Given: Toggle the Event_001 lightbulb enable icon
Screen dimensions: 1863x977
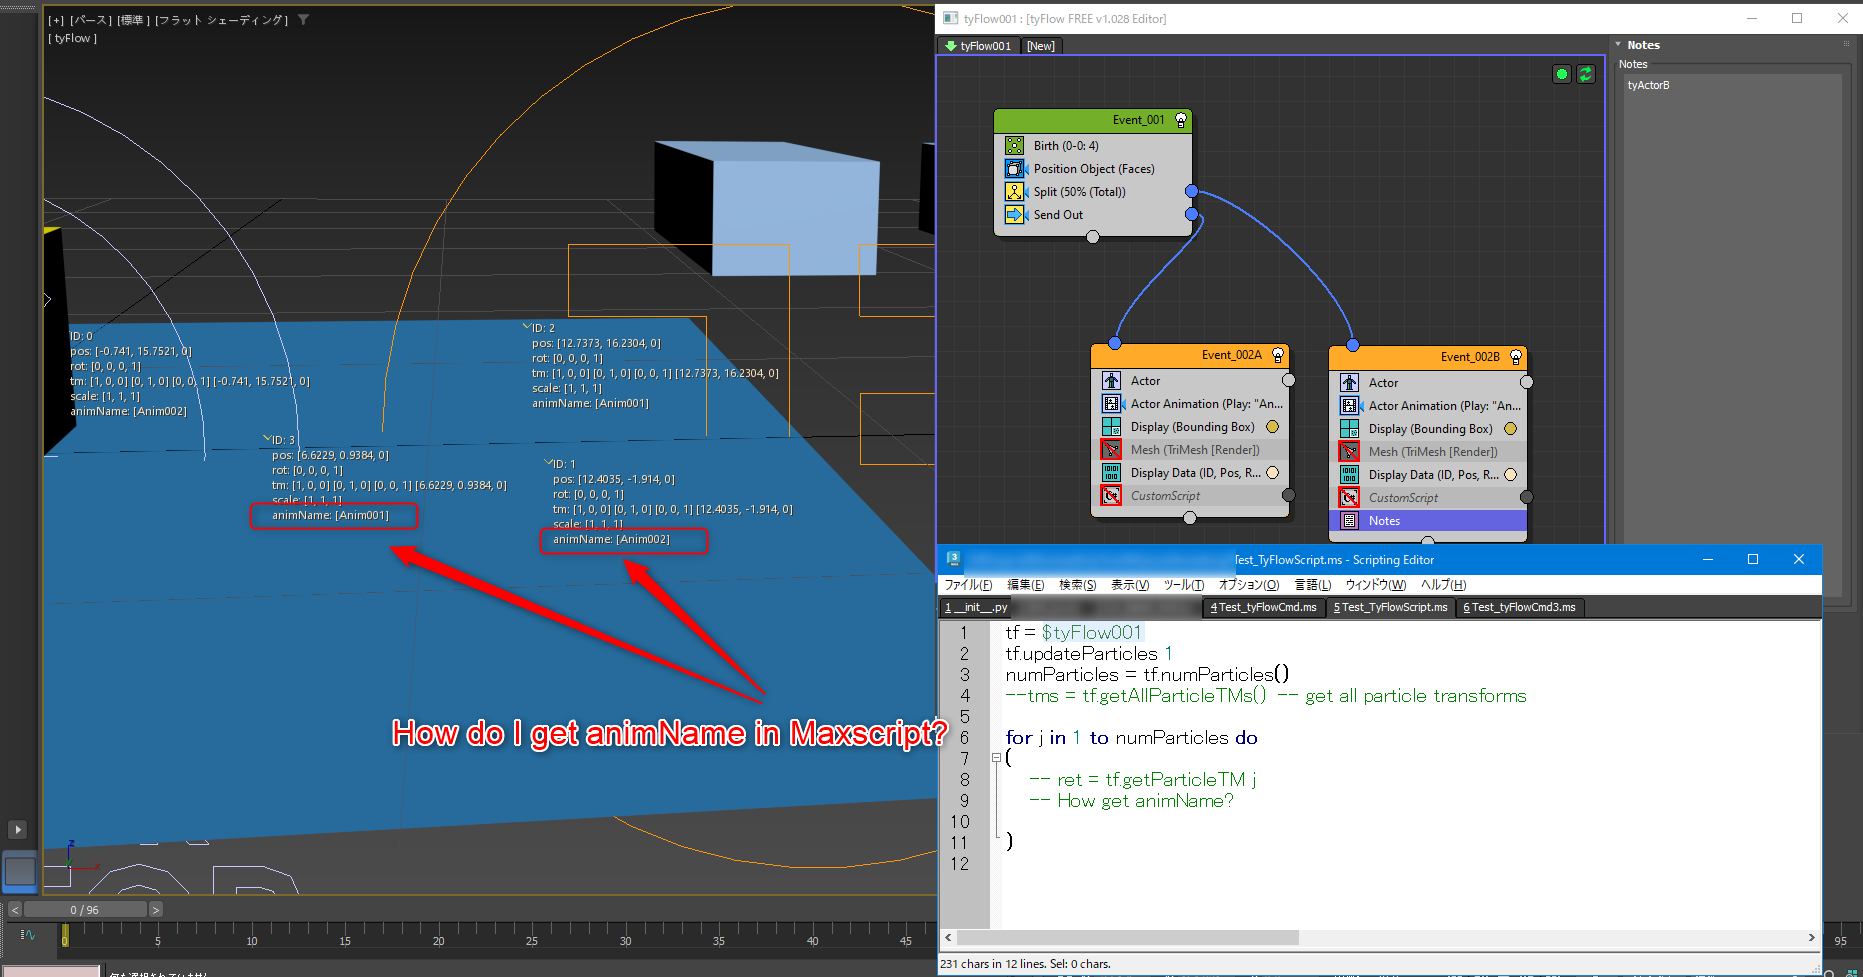Looking at the screenshot, I should pyautogui.click(x=1181, y=120).
